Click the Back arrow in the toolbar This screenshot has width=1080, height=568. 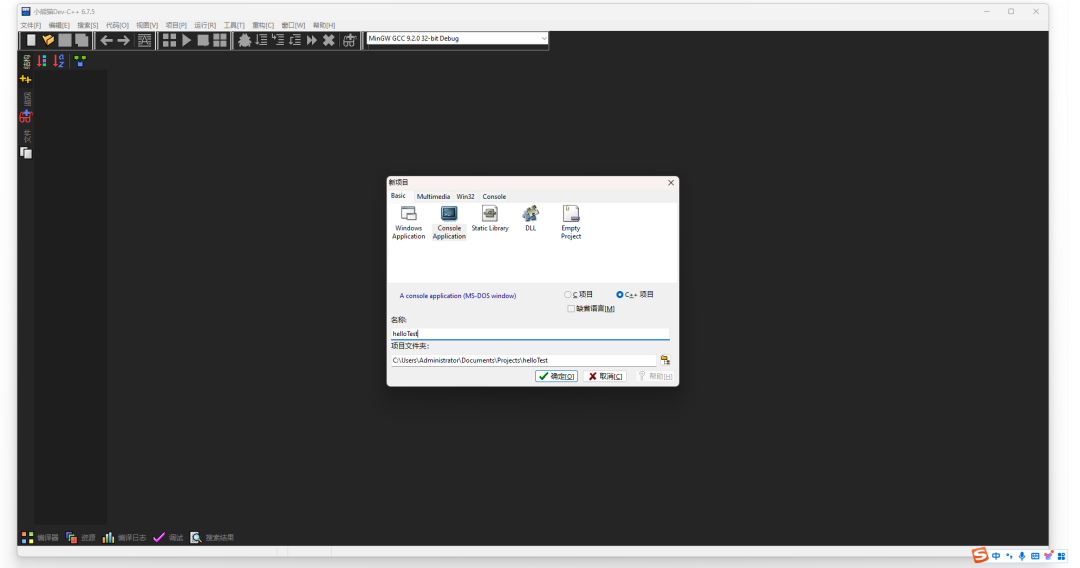pos(106,41)
